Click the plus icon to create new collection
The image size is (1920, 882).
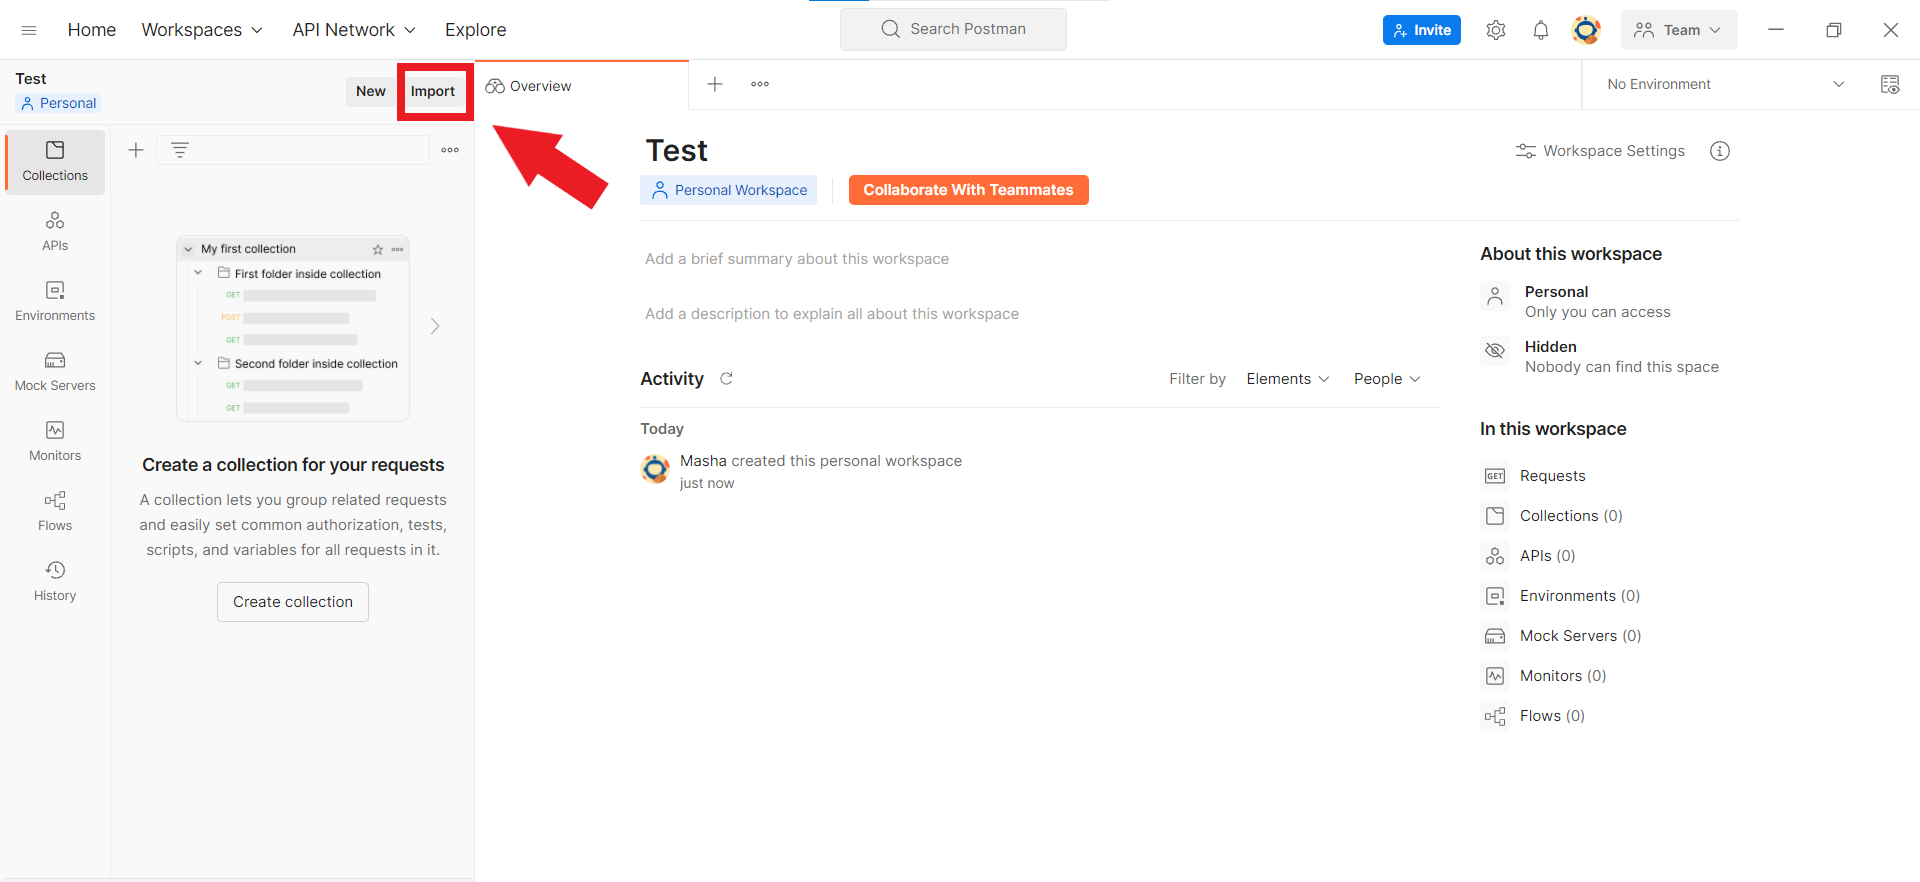click(x=136, y=150)
